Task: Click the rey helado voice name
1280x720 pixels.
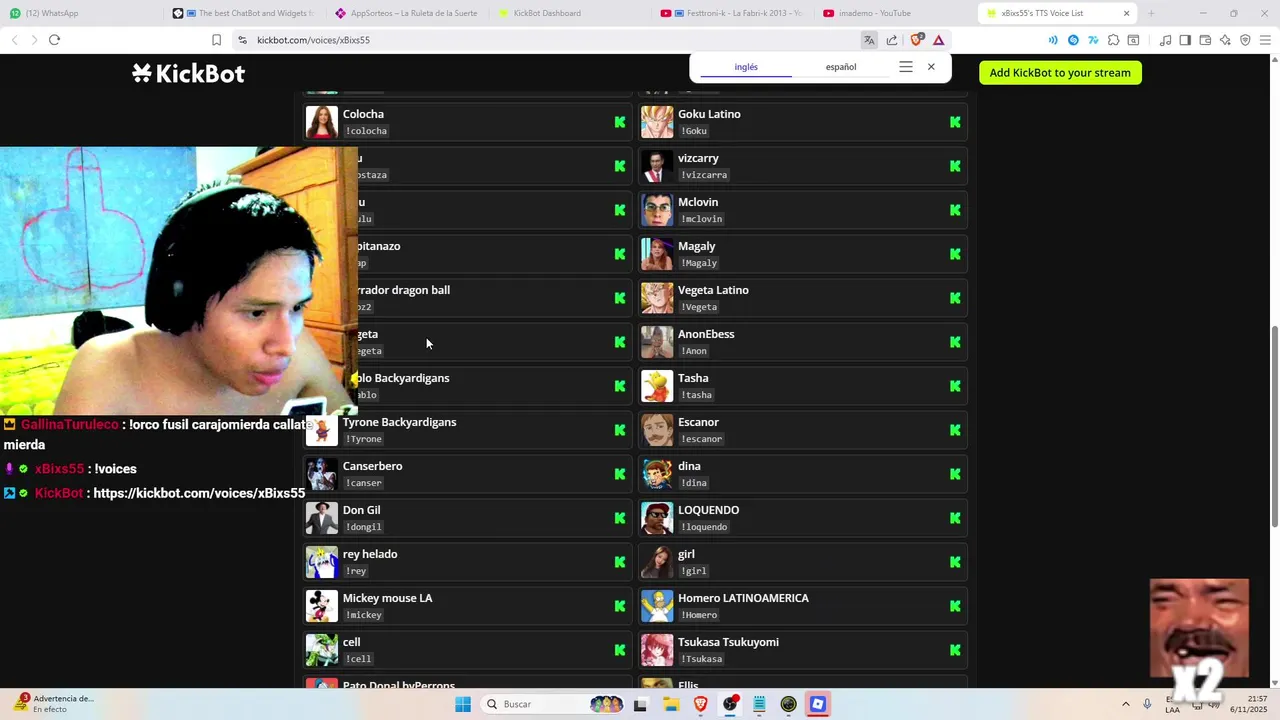Action: pyautogui.click(x=370, y=554)
